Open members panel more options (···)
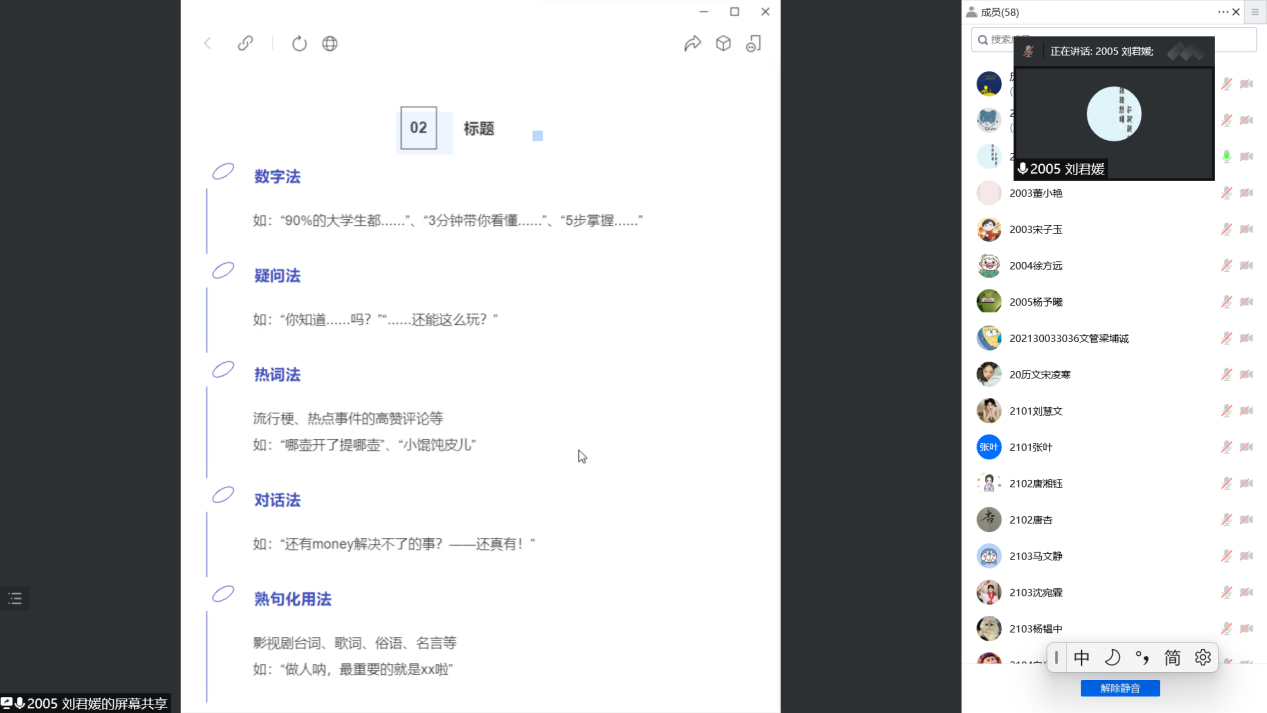This screenshot has height=713, width=1267. coord(1222,12)
